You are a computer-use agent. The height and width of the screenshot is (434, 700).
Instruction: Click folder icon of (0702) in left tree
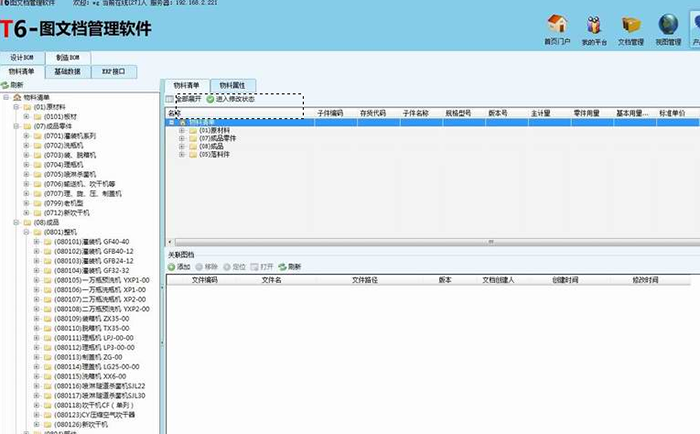click(38, 146)
